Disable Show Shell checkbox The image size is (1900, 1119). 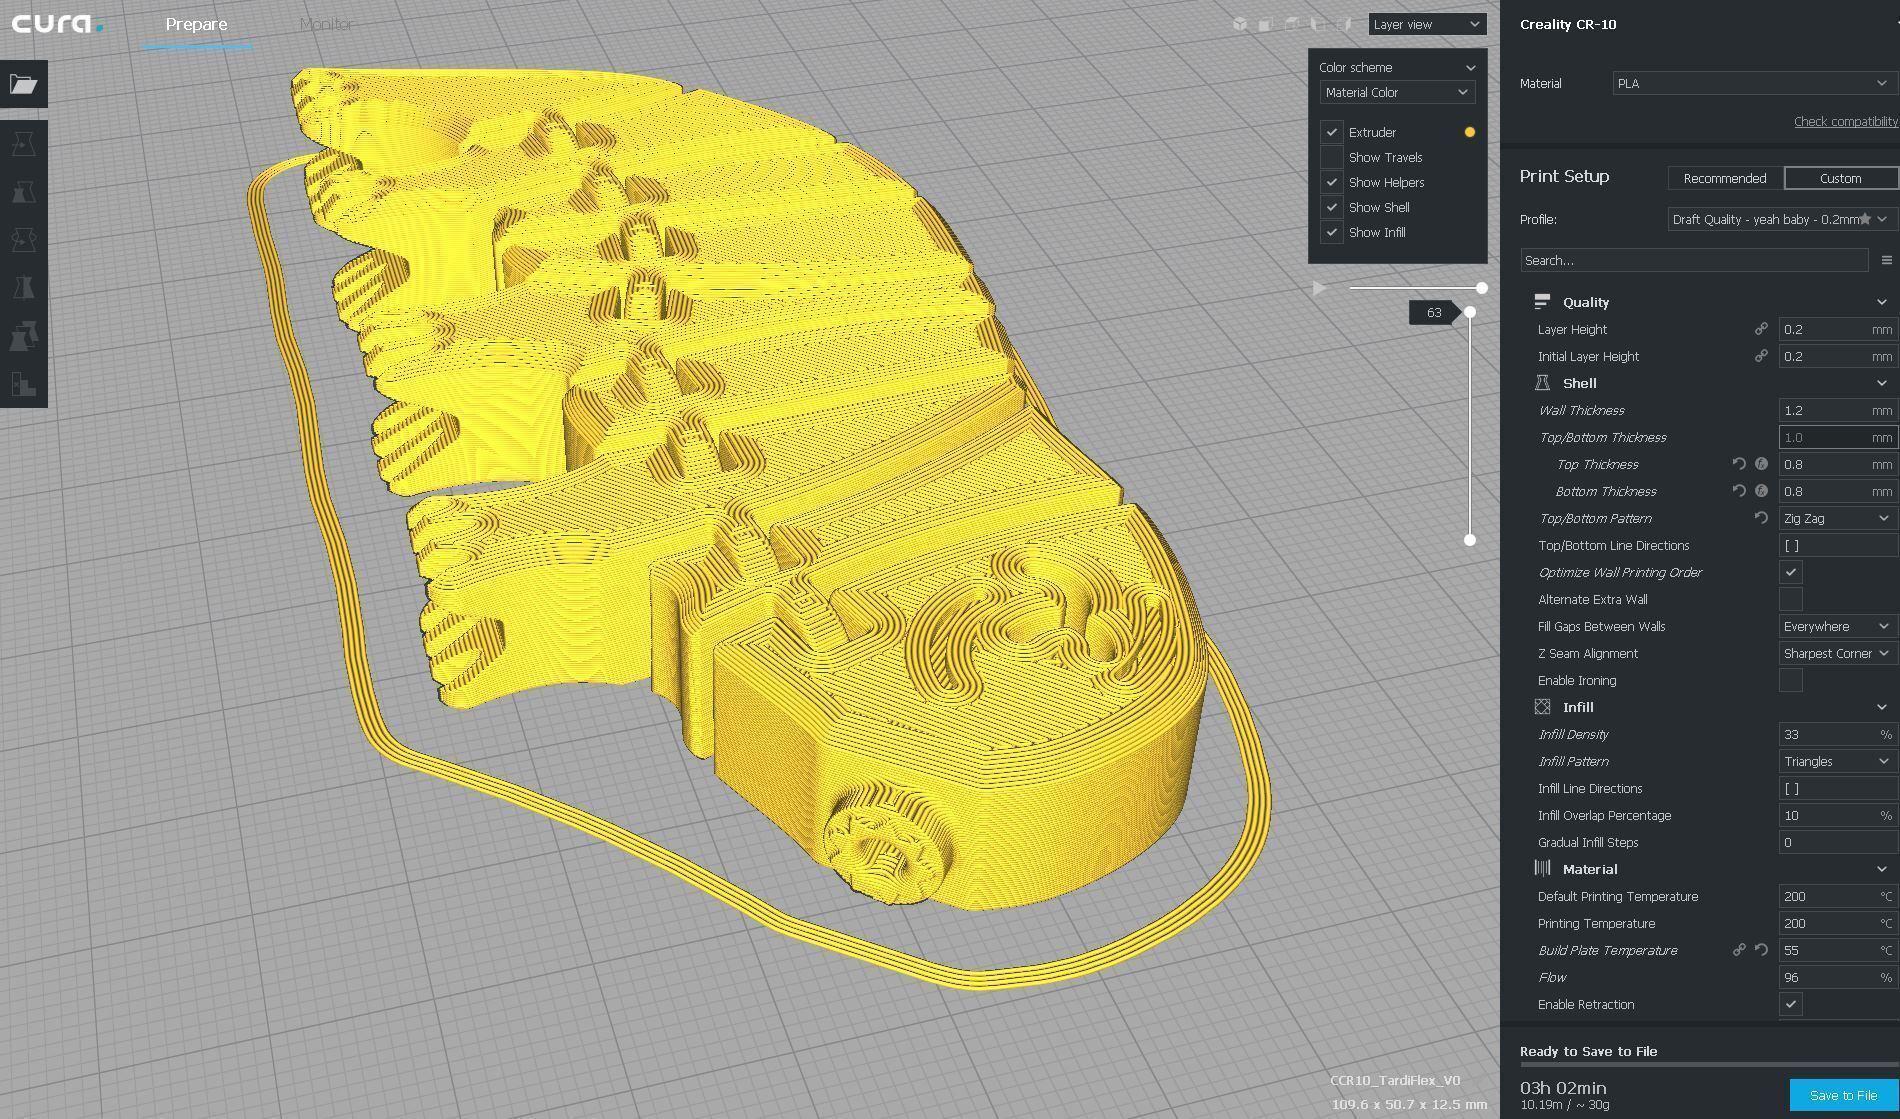(1332, 207)
